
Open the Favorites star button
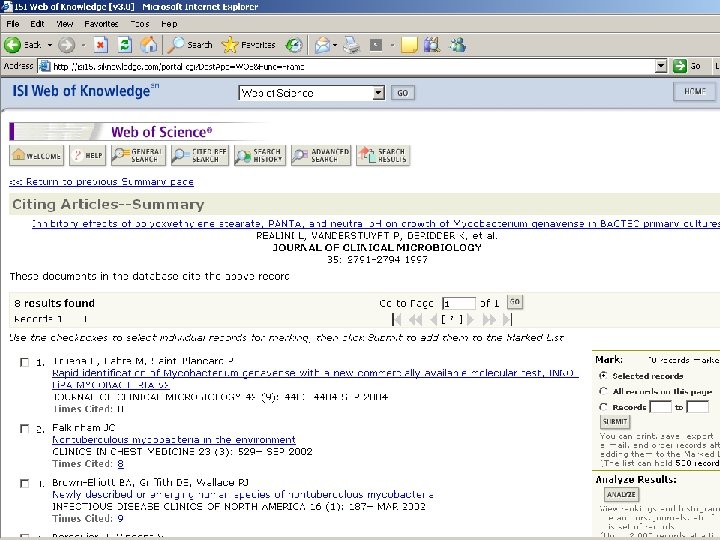pyautogui.click(x=248, y=45)
